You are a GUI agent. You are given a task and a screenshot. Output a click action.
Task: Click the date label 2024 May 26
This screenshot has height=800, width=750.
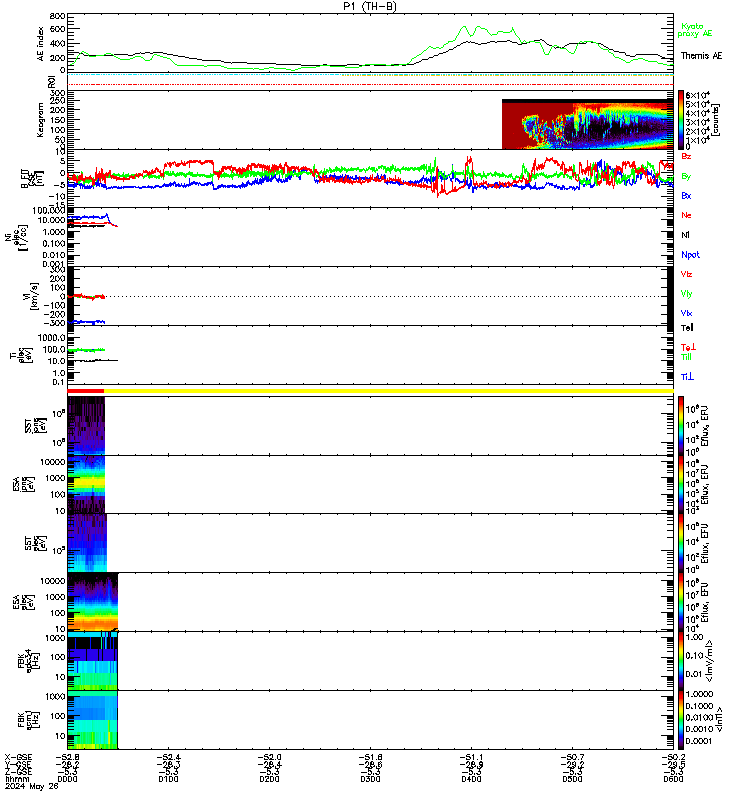pos(32,787)
